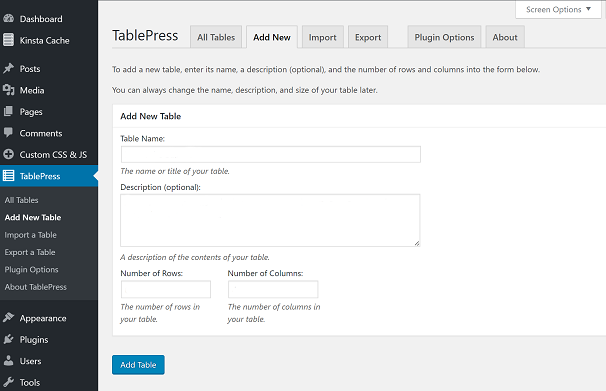Open the Users menu item
Screen dimensions: 606x391
(30, 361)
